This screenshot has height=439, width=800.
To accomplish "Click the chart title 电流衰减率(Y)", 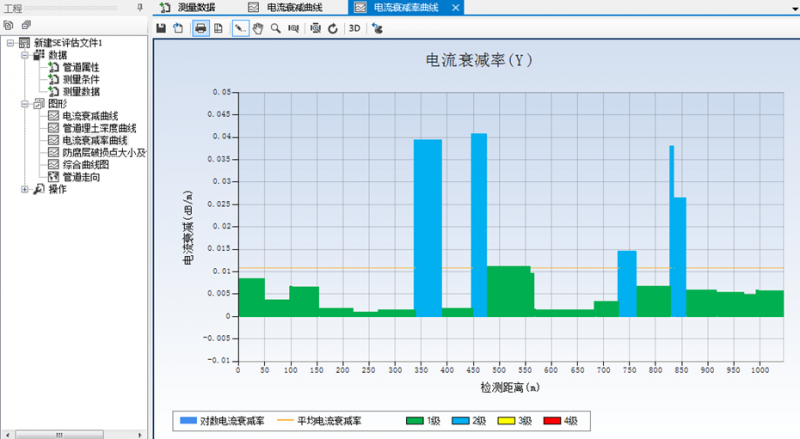I will coord(479,60).
